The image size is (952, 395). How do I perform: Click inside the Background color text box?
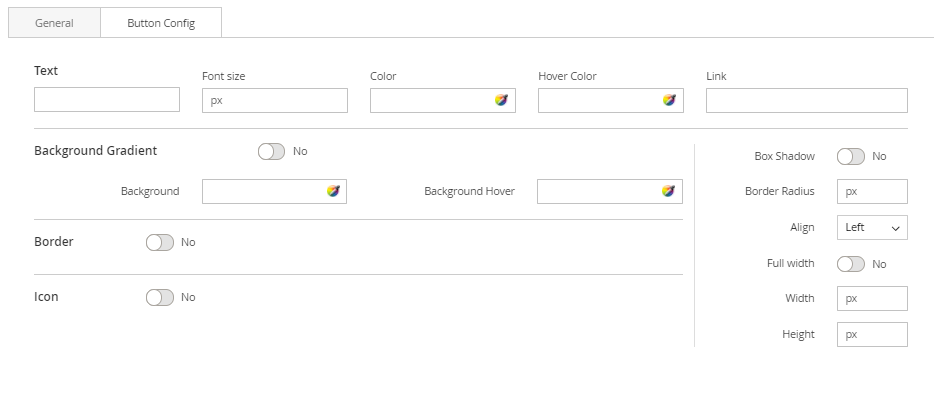click(262, 191)
